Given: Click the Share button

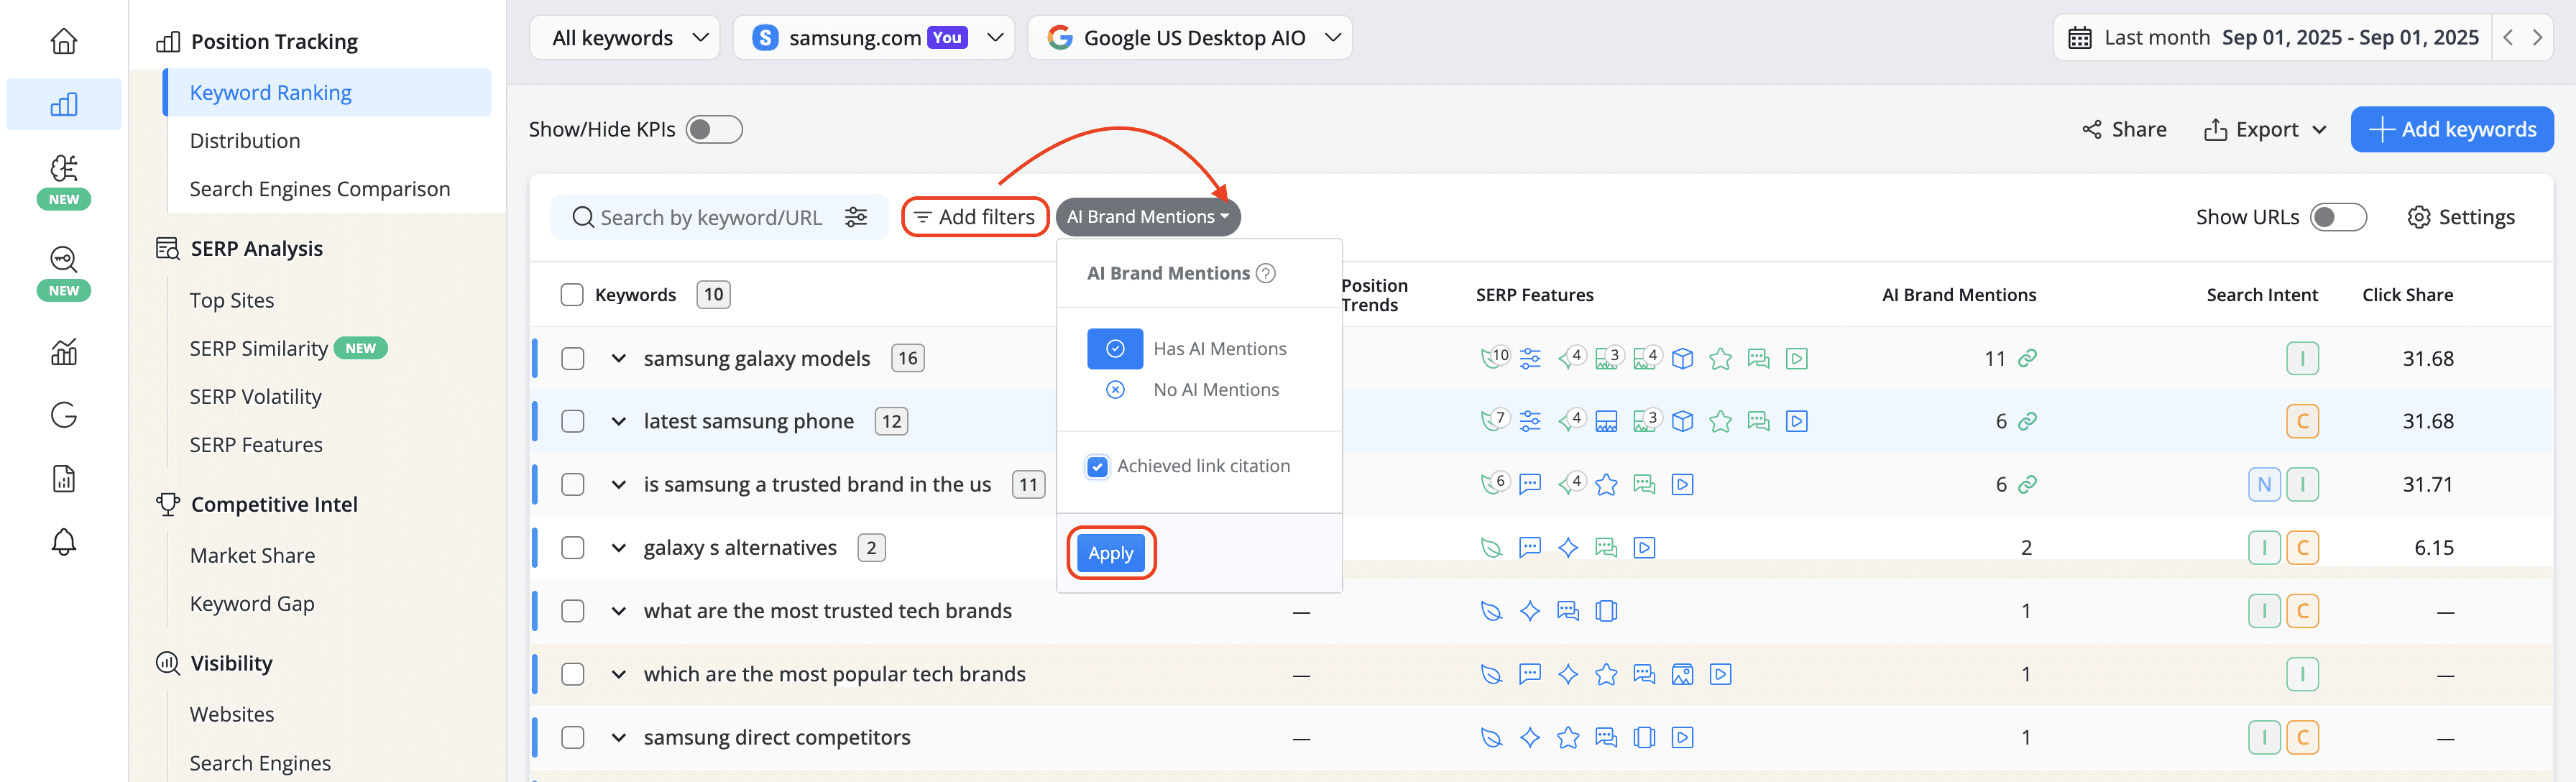Looking at the screenshot, I should coord(2124,130).
